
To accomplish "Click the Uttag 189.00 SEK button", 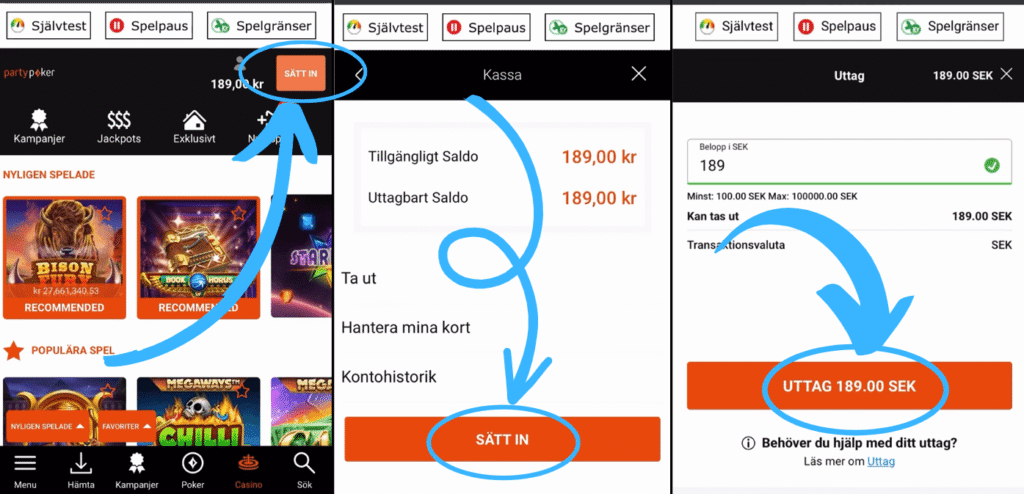I will coord(849,386).
